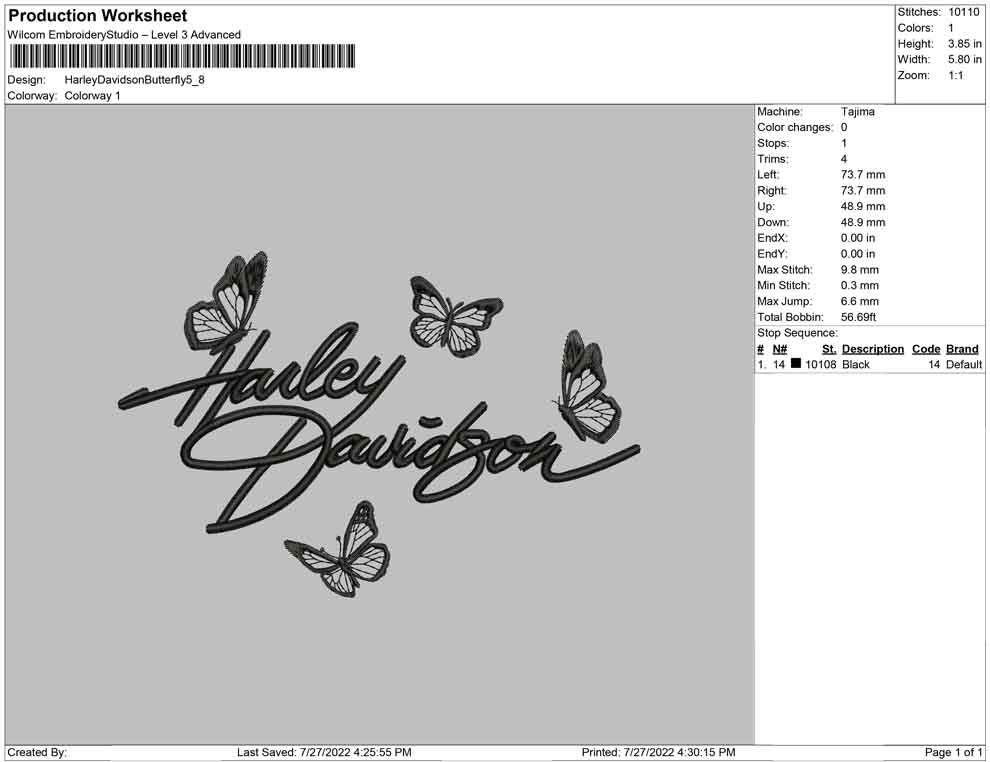990x762 pixels.
Task: Click 'Wilcom EmbroideryStudio – Level 3 Advanced' text
Action: [124, 35]
